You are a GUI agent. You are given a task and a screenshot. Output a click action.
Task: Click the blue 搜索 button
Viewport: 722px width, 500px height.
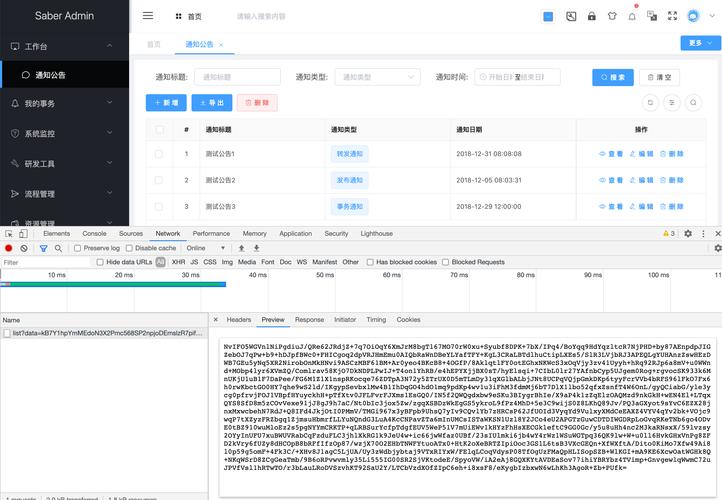click(x=613, y=77)
